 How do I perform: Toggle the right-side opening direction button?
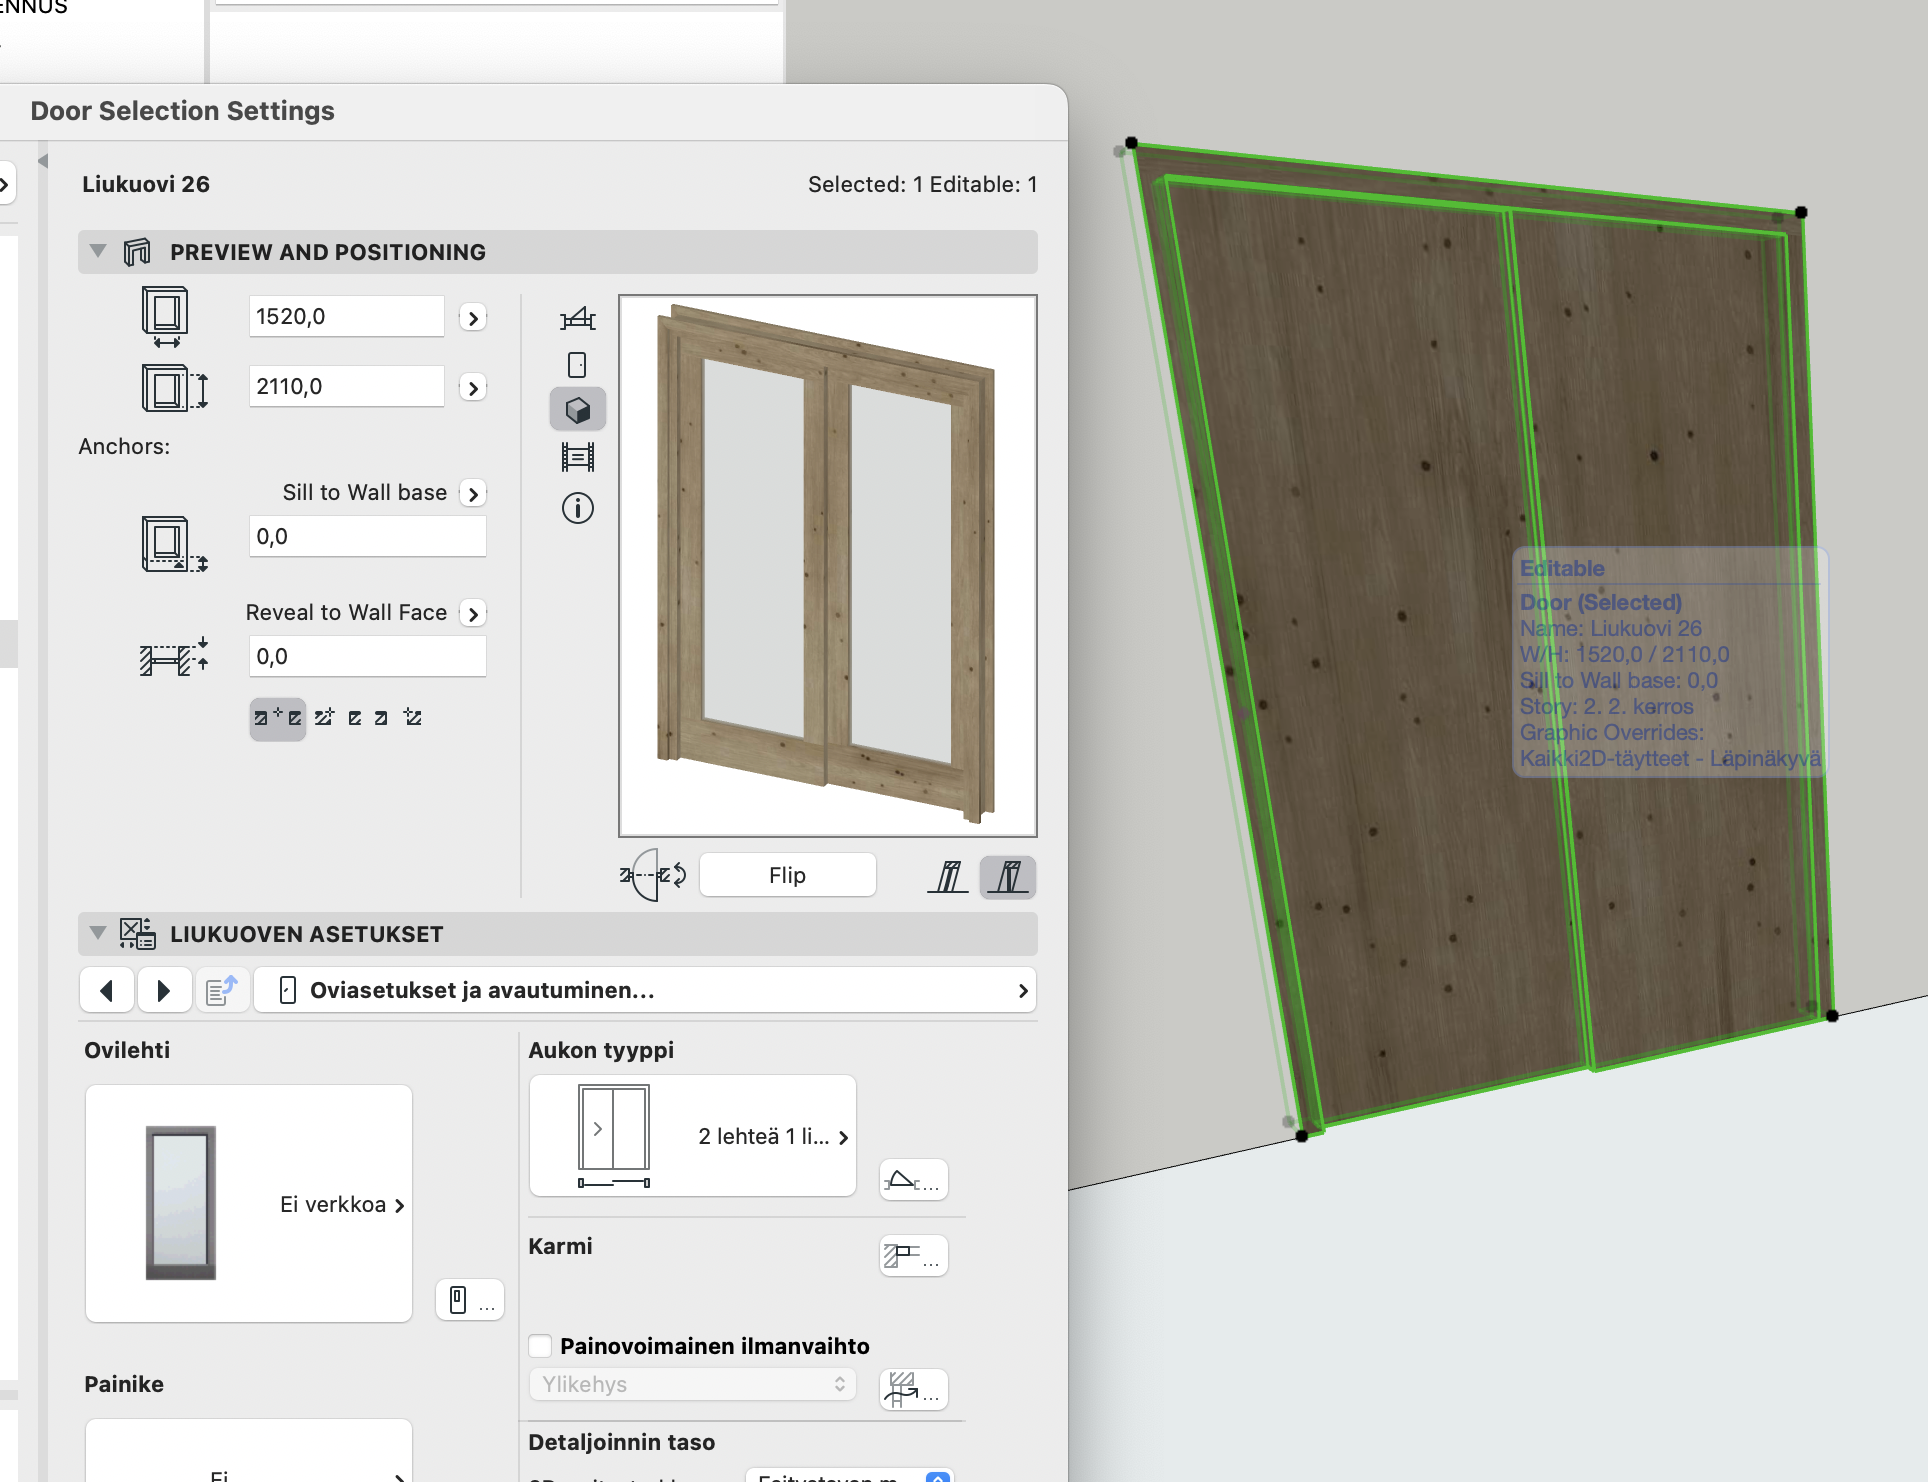pos(1007,877)
